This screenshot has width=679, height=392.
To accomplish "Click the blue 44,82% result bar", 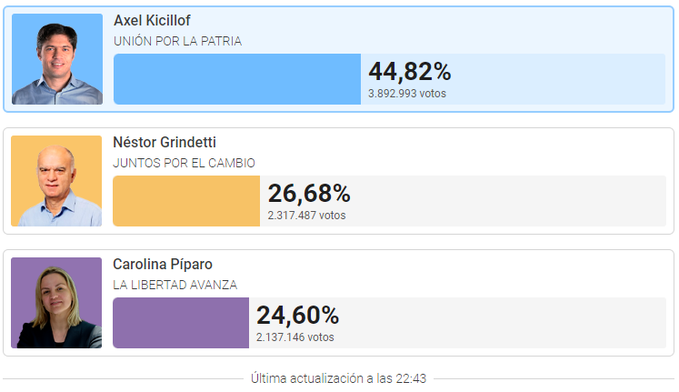I will pos(237,79).
